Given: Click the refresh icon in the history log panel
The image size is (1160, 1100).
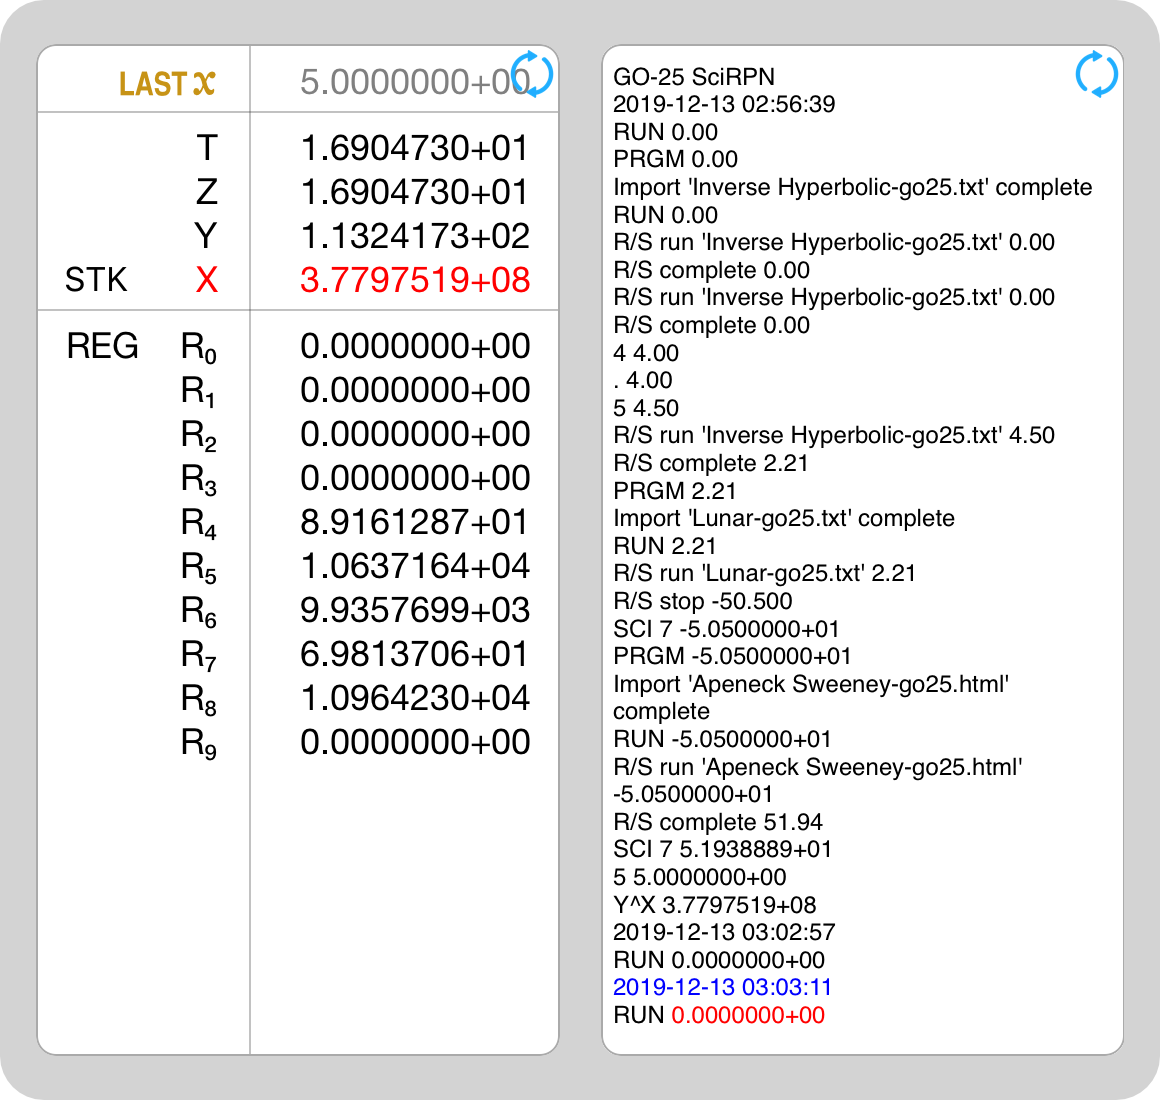Looking at the screenshot, I should [1096, 75].
